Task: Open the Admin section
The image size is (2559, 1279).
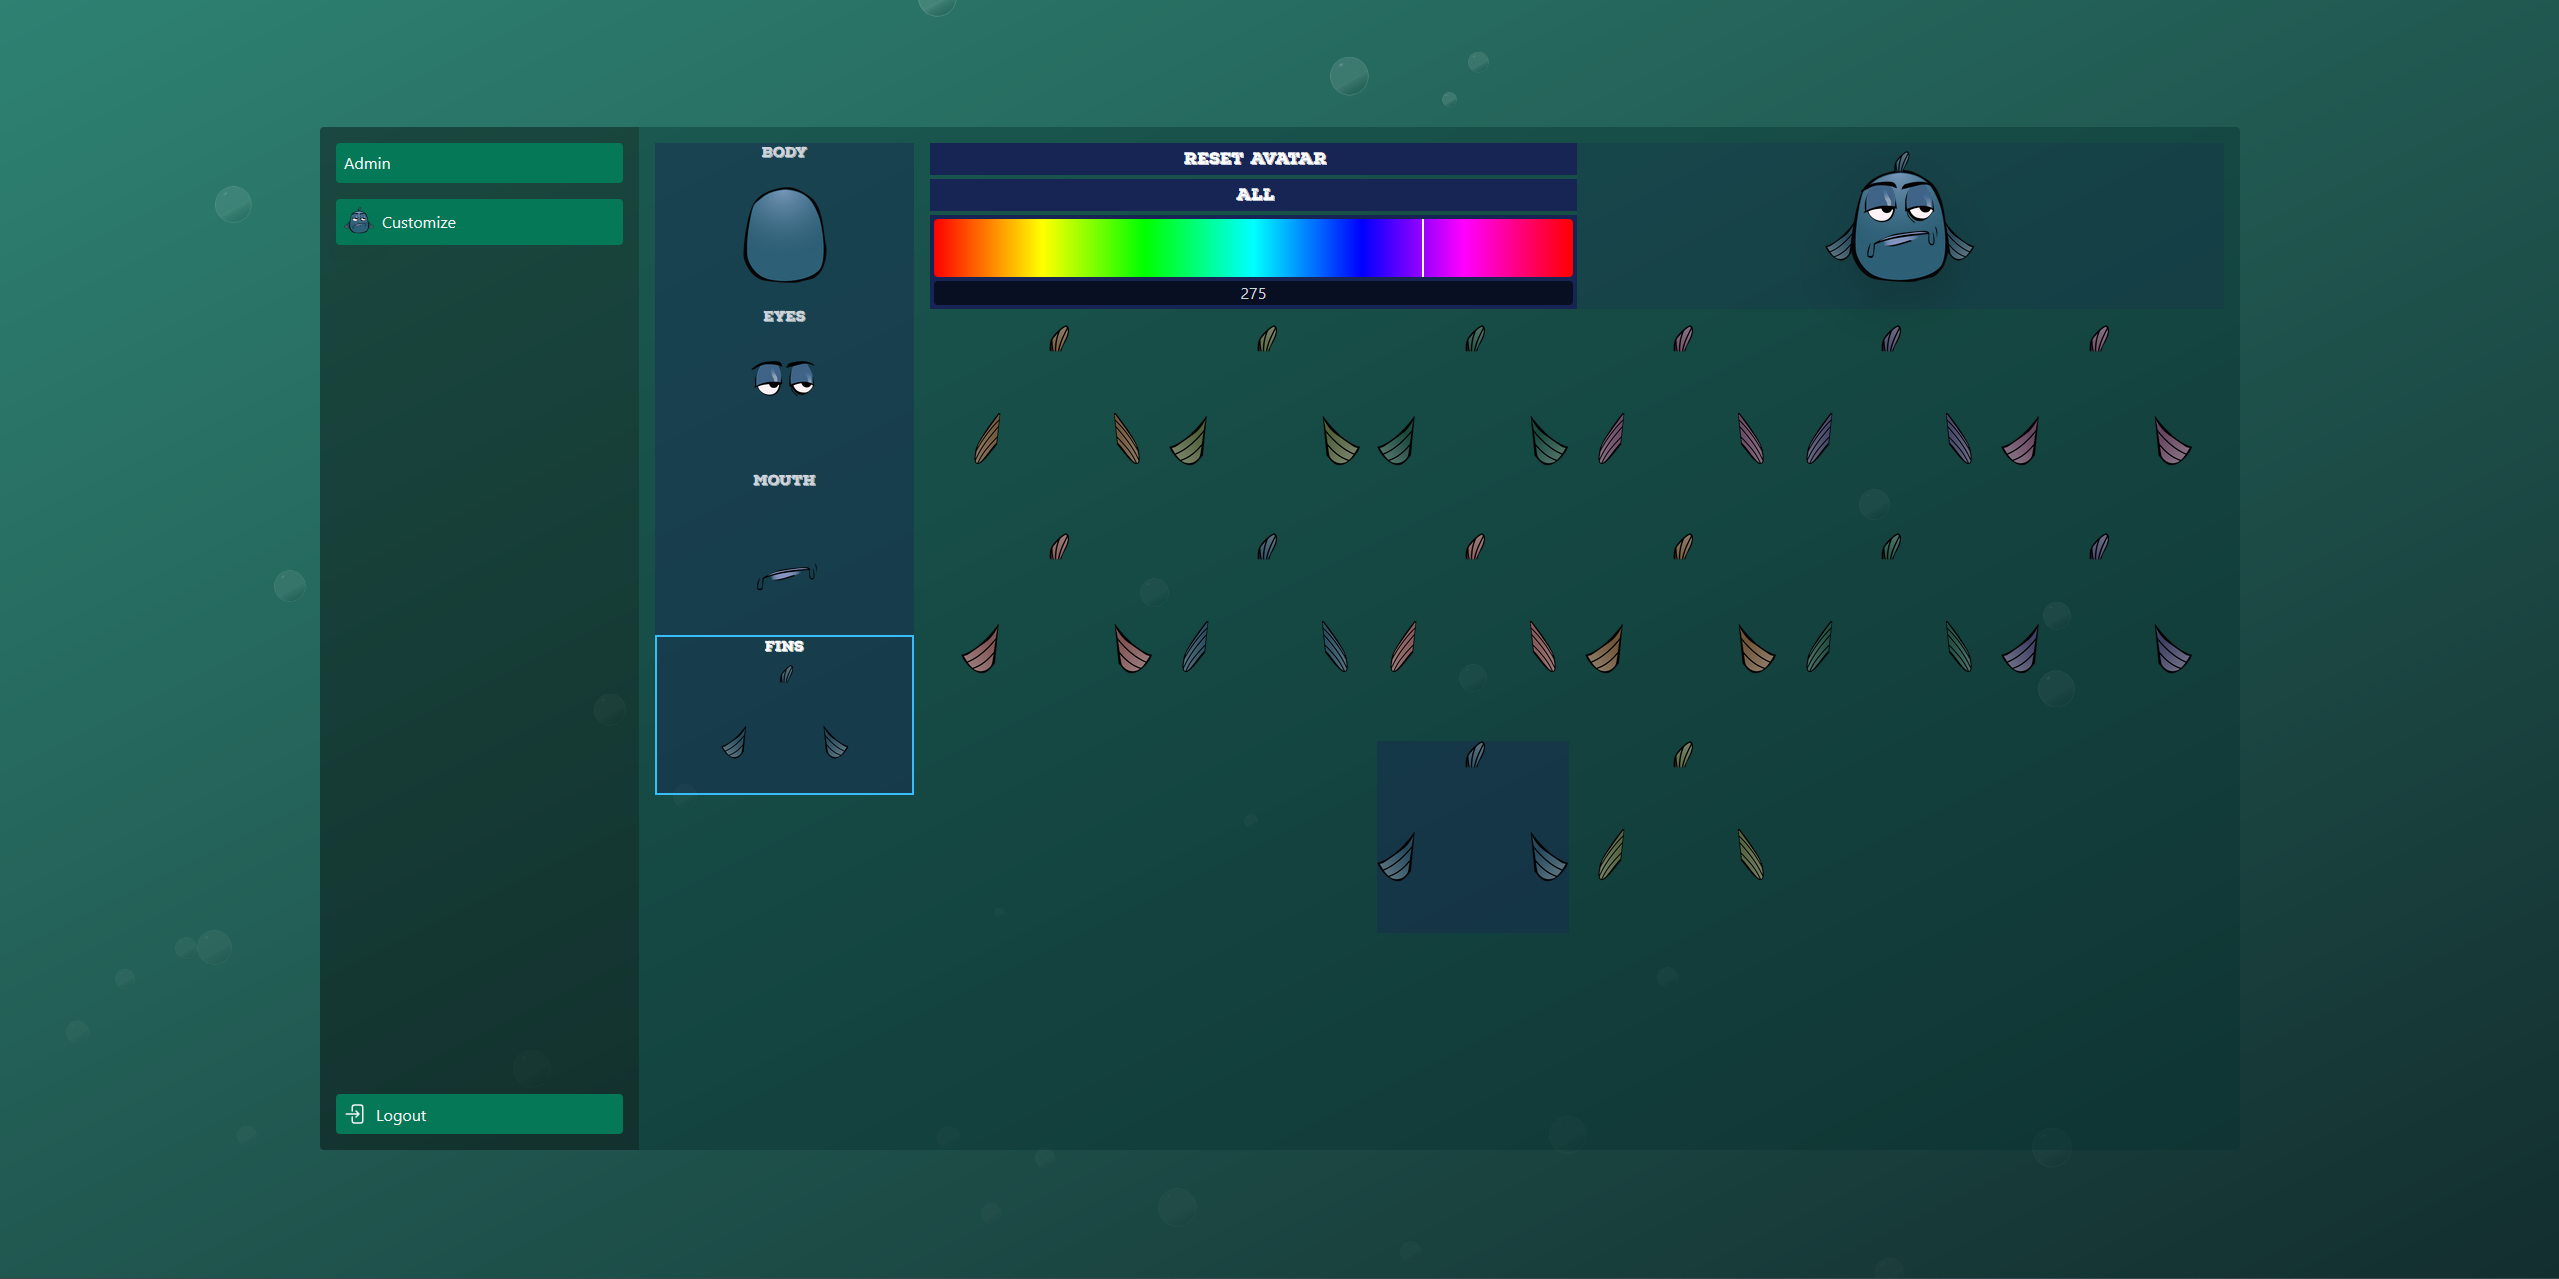Action: [x=479, y=162]
